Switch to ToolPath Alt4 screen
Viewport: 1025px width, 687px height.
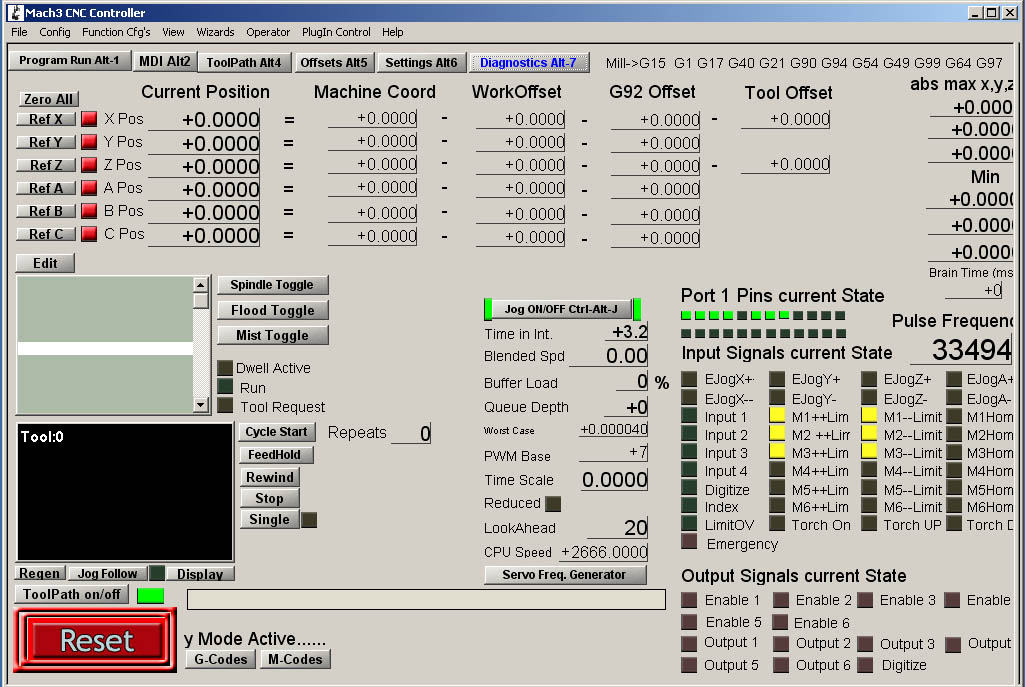click(244, 62)
